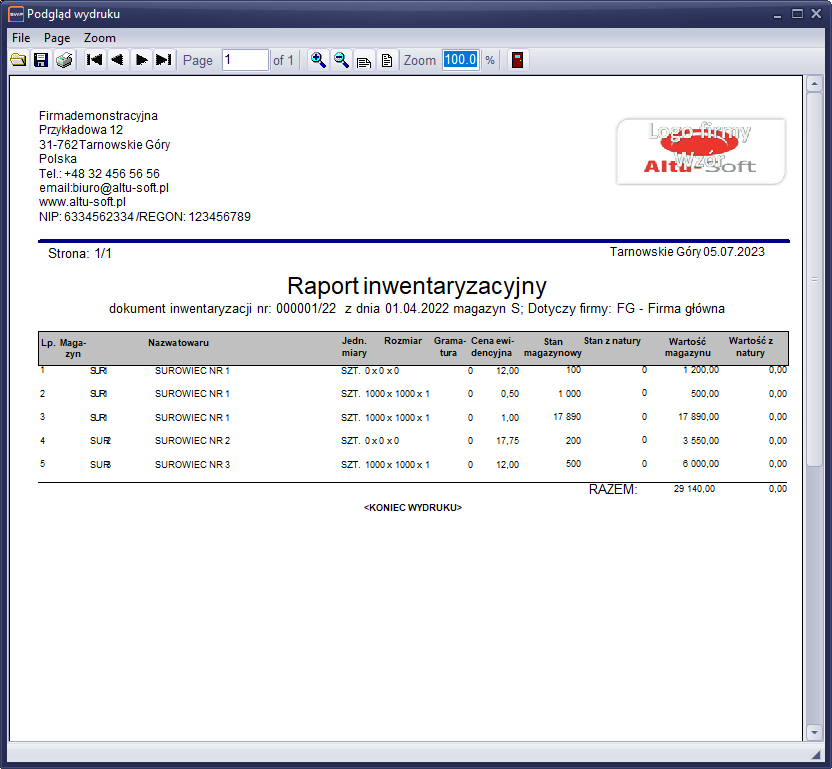
Task: Go to the first page
Action: tap(95, 60)
